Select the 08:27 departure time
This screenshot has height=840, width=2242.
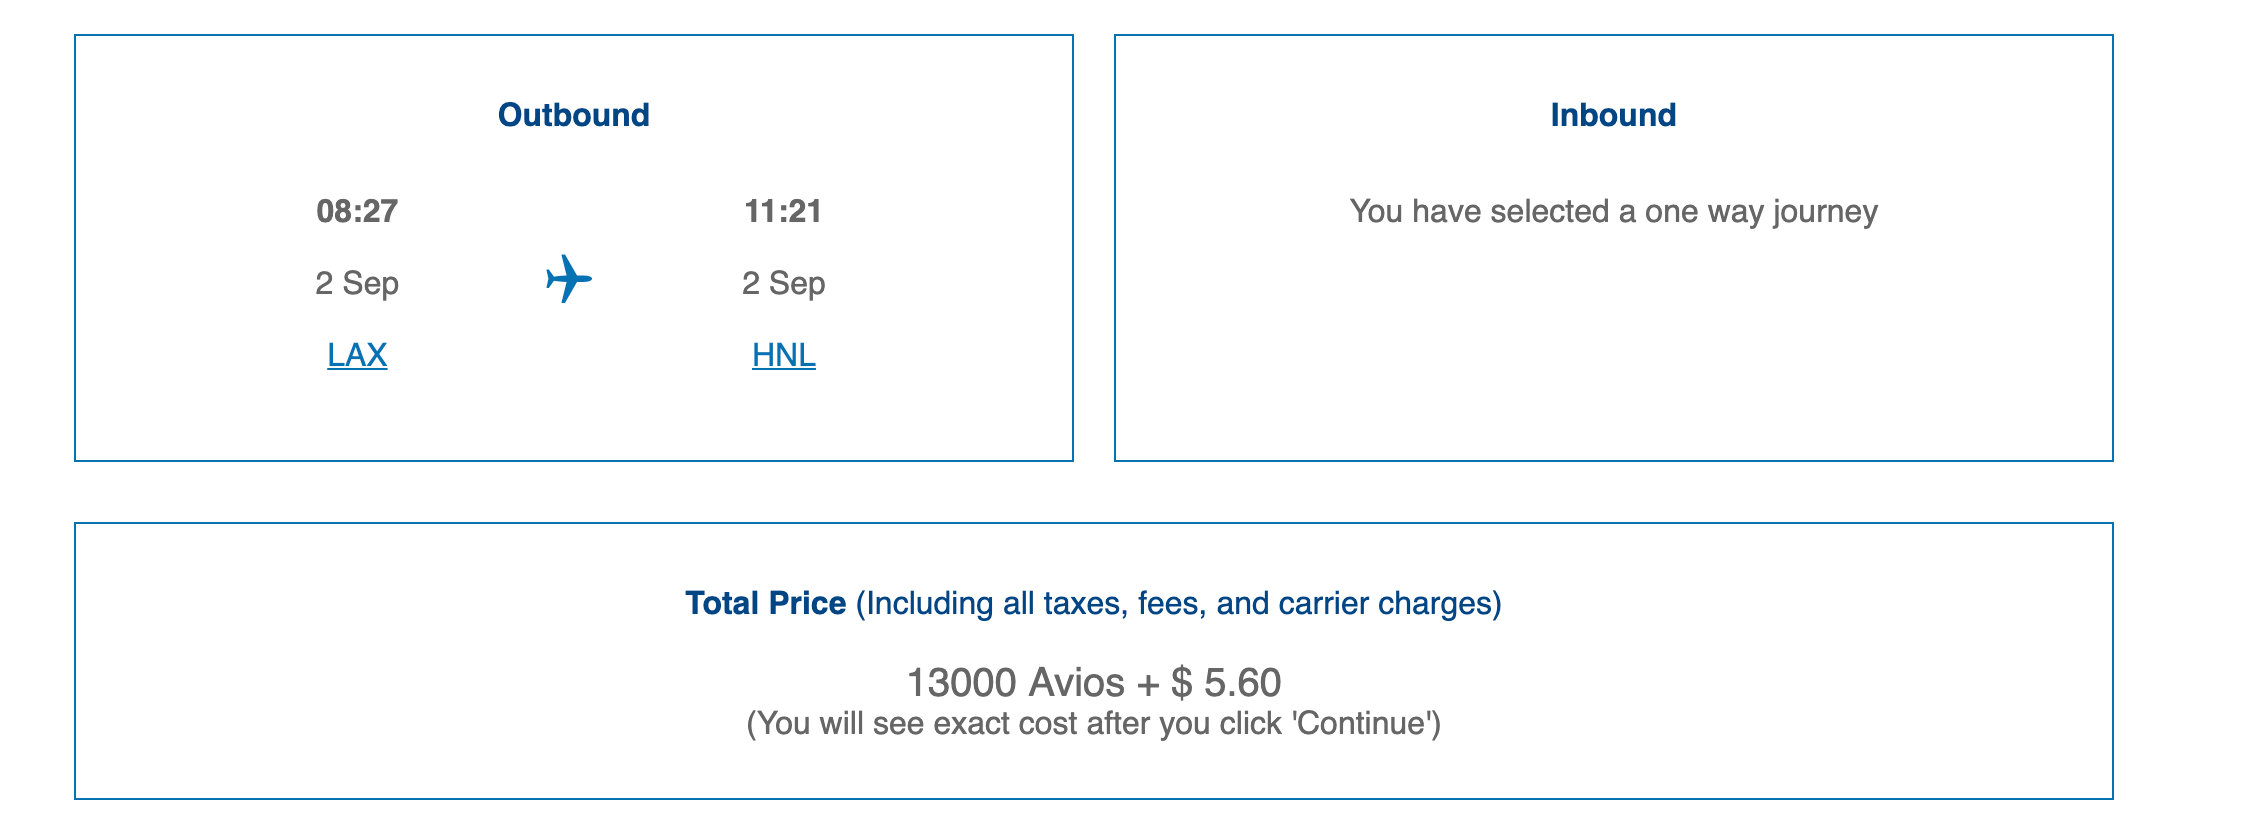(x=357, y=211)
